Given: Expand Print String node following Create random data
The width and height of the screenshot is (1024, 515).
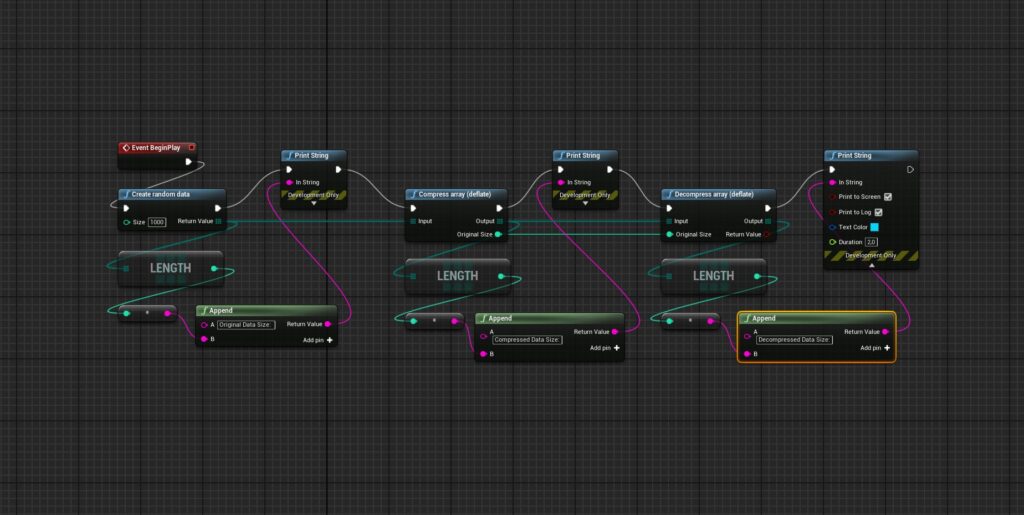Looking at the screenshot, I should pyautogui.click(x=314, y=202).
